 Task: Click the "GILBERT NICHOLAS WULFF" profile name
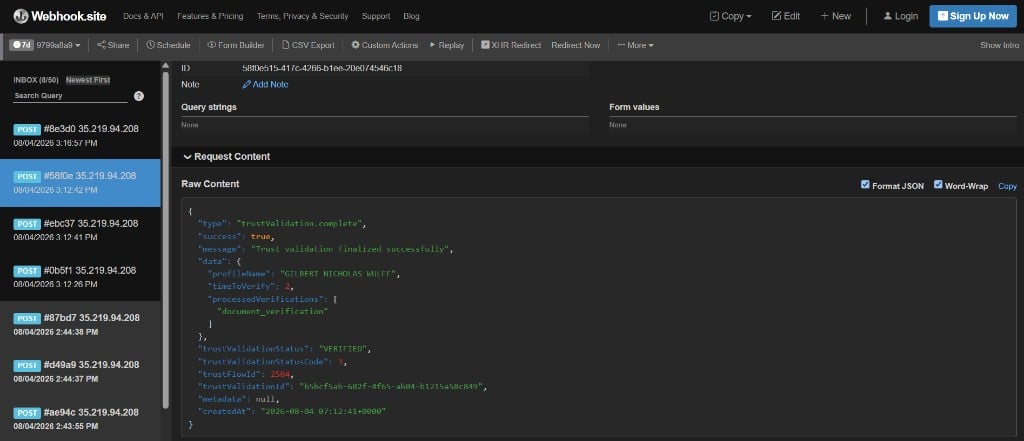[x=340, y=274]
